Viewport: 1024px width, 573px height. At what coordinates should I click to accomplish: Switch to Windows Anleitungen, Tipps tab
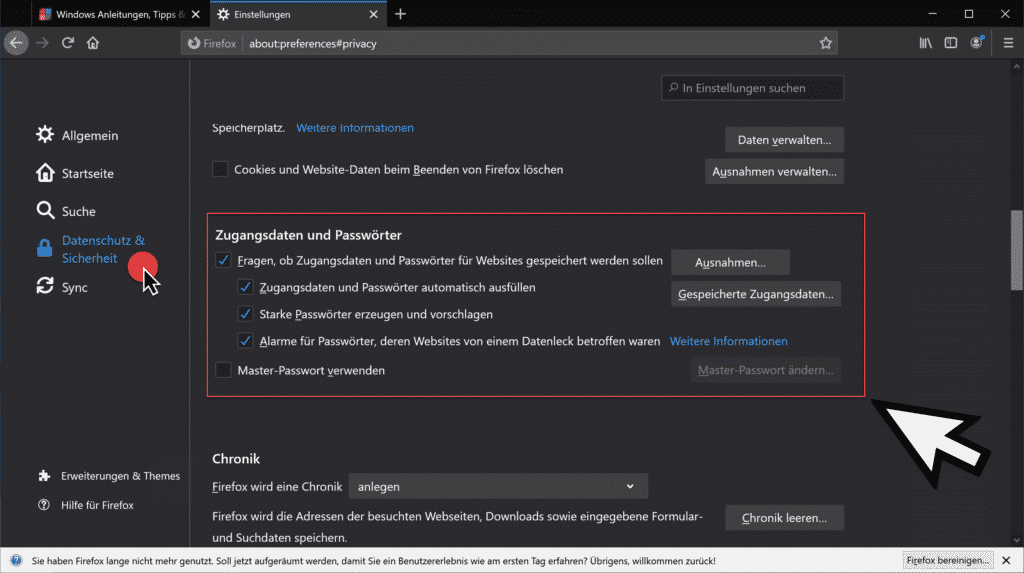[120, 14]
